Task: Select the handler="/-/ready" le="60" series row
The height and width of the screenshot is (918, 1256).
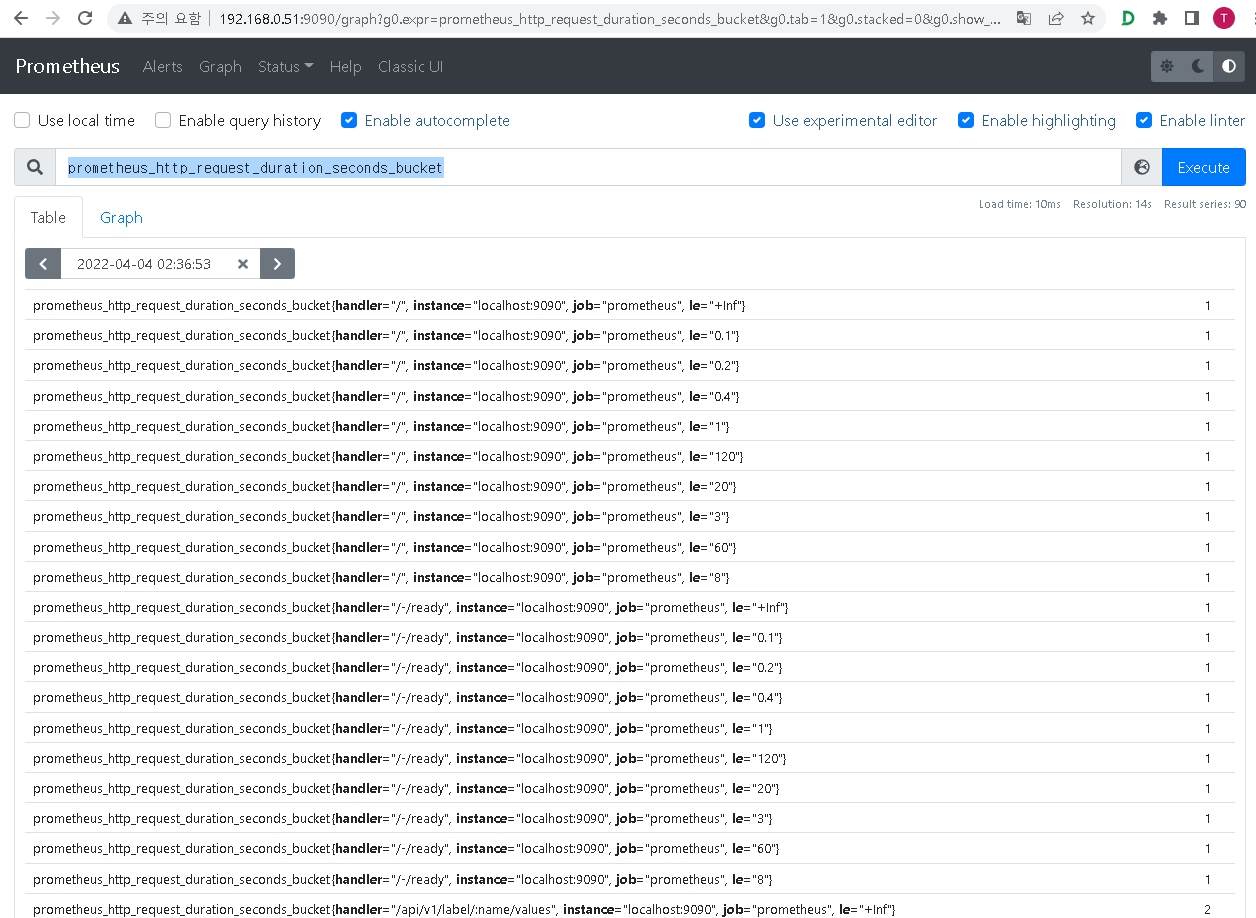Action: pyautogui.click(x=630, y=848)
